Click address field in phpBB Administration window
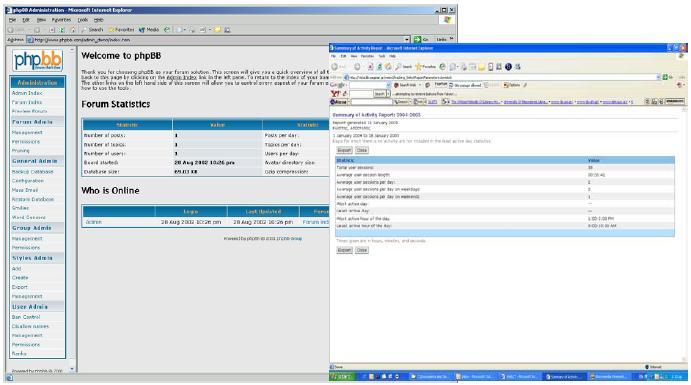Image resolution: width=691 pixels, height=385 pixels. coord(219,39)
